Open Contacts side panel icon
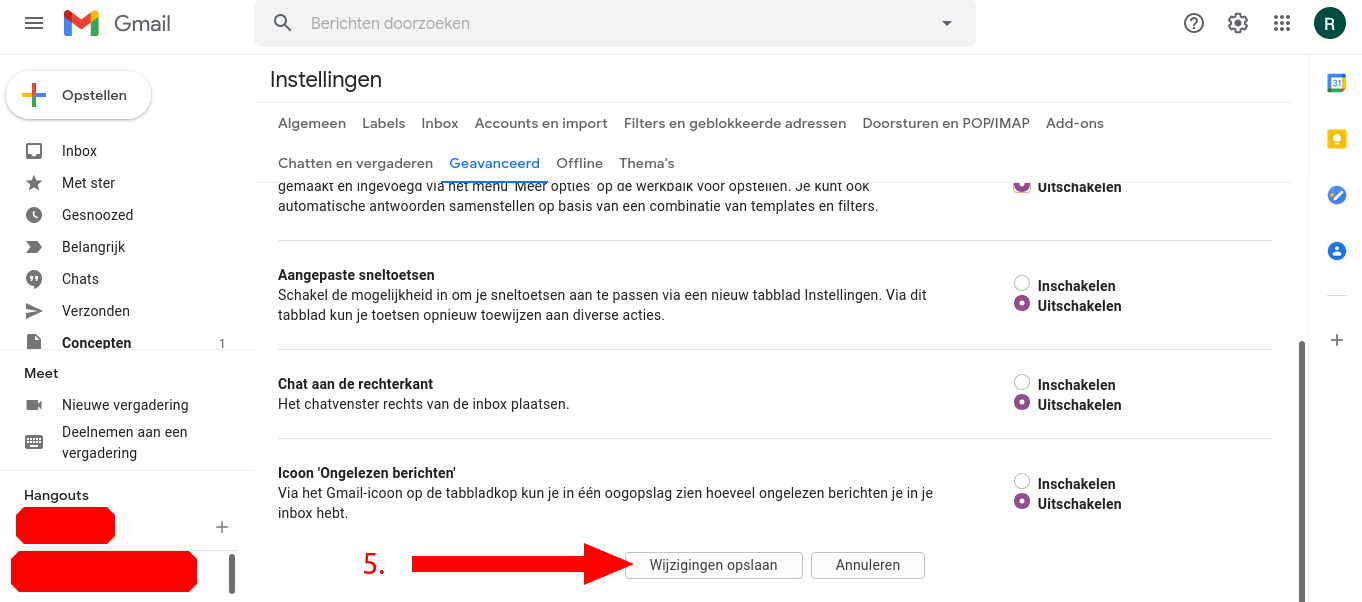This screenshot has width=1362, height=602. pyautogui.click(x=1336, y=251)
